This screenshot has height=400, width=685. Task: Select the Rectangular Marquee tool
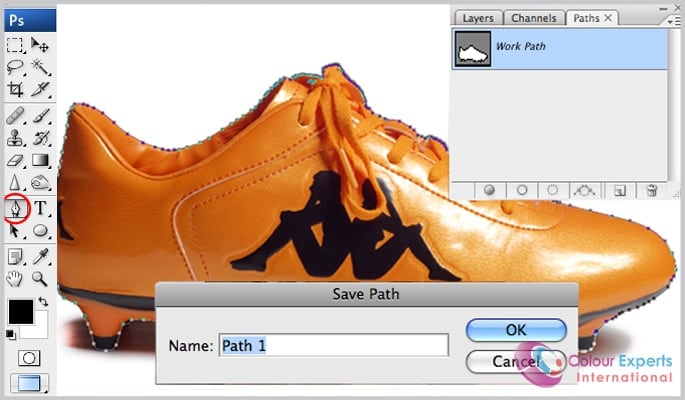[x=15, y=45]
